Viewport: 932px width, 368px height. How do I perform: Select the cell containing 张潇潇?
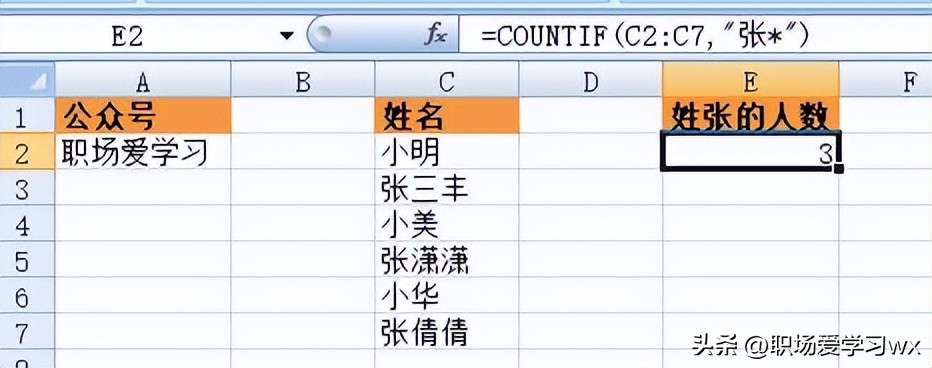coord(447,259)
